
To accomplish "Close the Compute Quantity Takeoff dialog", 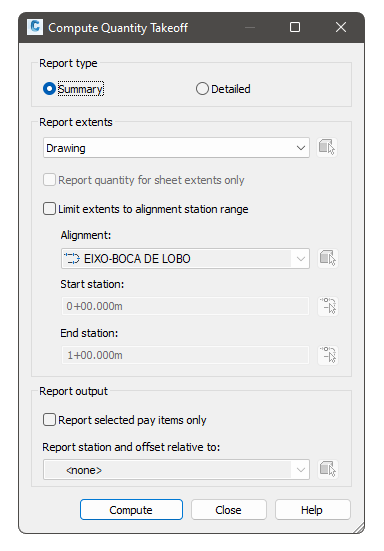I will pos(341,27).
